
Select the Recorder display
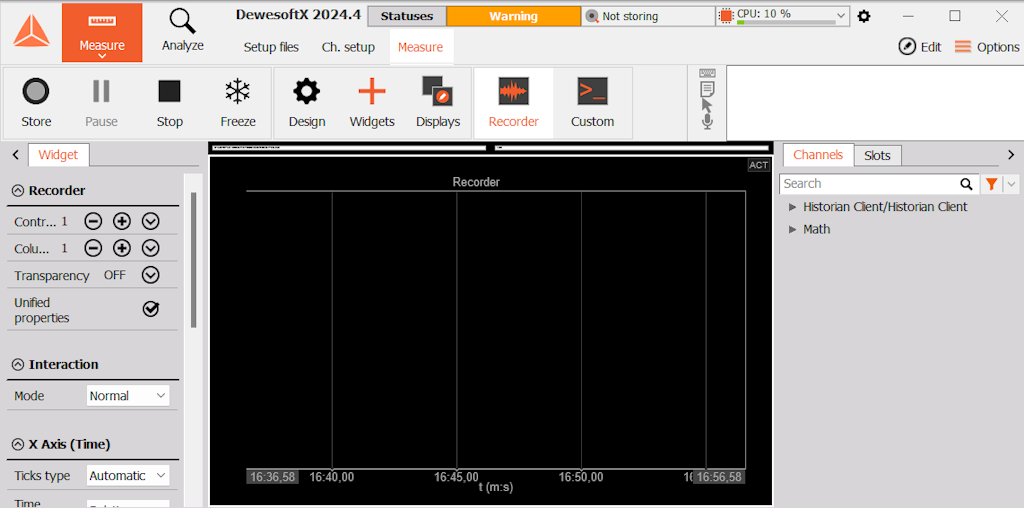[514, 103]
